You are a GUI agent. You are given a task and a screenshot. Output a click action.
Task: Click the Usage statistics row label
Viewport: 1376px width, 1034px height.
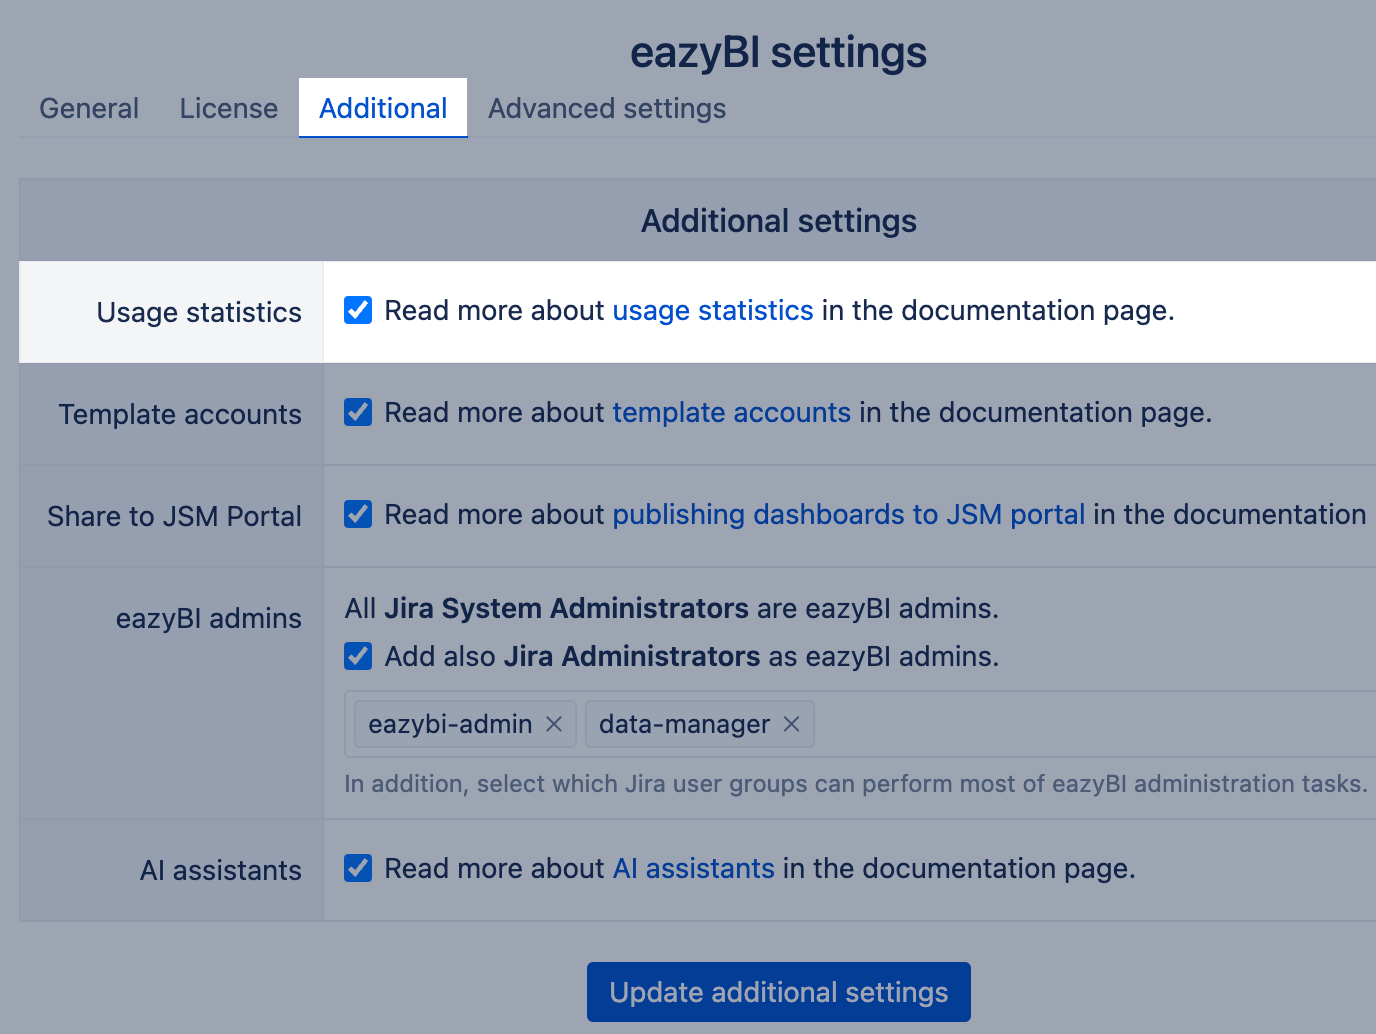[199, 312]
